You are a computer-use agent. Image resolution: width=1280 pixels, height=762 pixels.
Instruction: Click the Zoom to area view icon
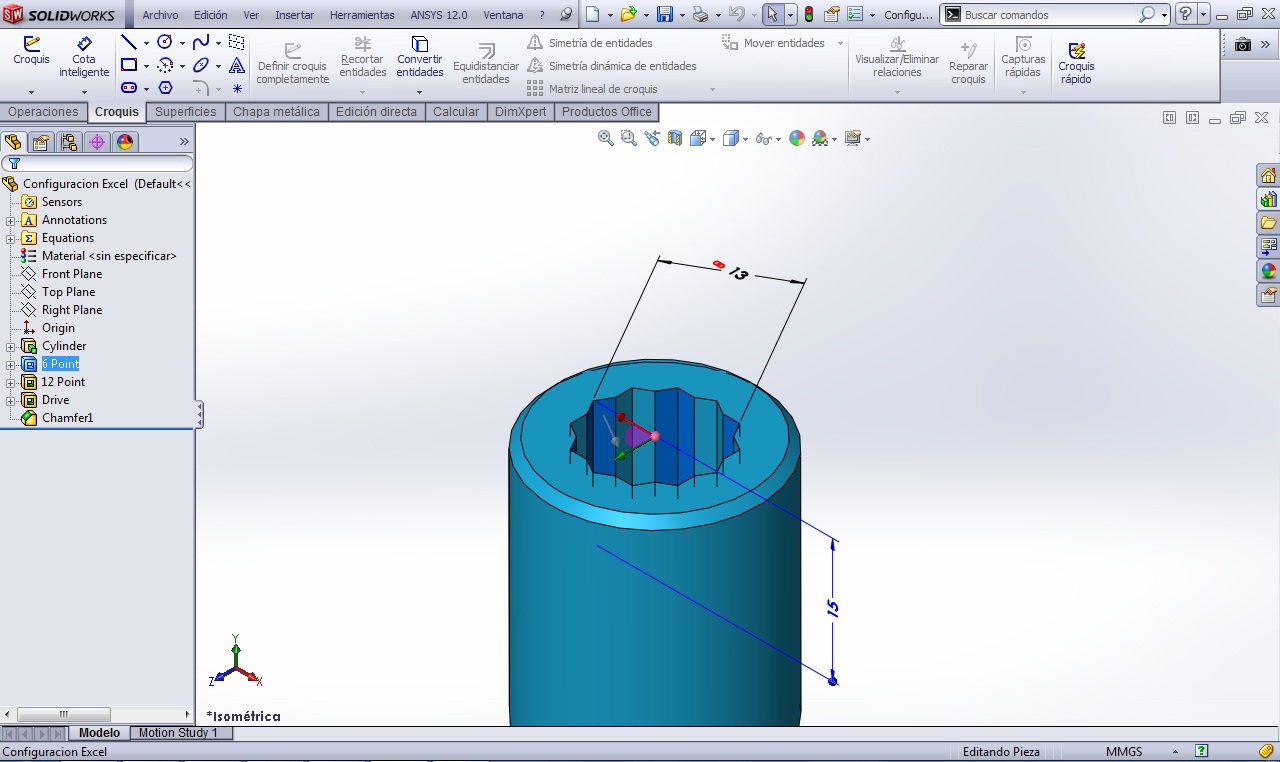(628, 138)
